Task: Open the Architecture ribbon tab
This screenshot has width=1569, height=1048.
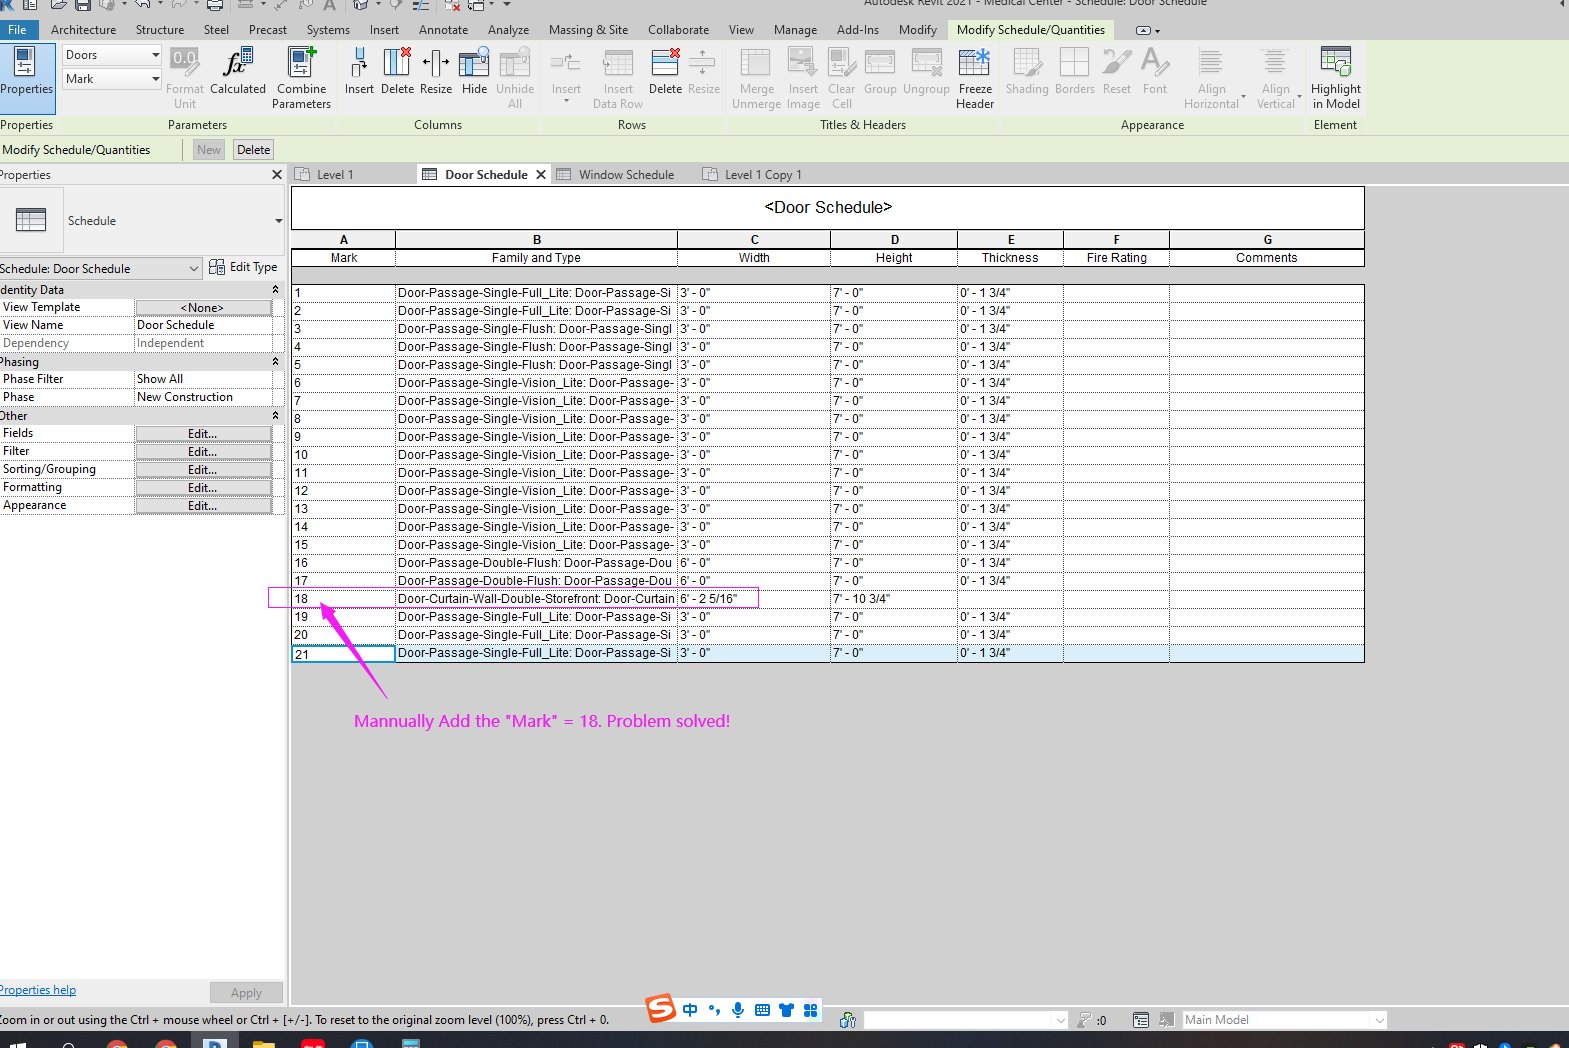Action: point(84,30)
